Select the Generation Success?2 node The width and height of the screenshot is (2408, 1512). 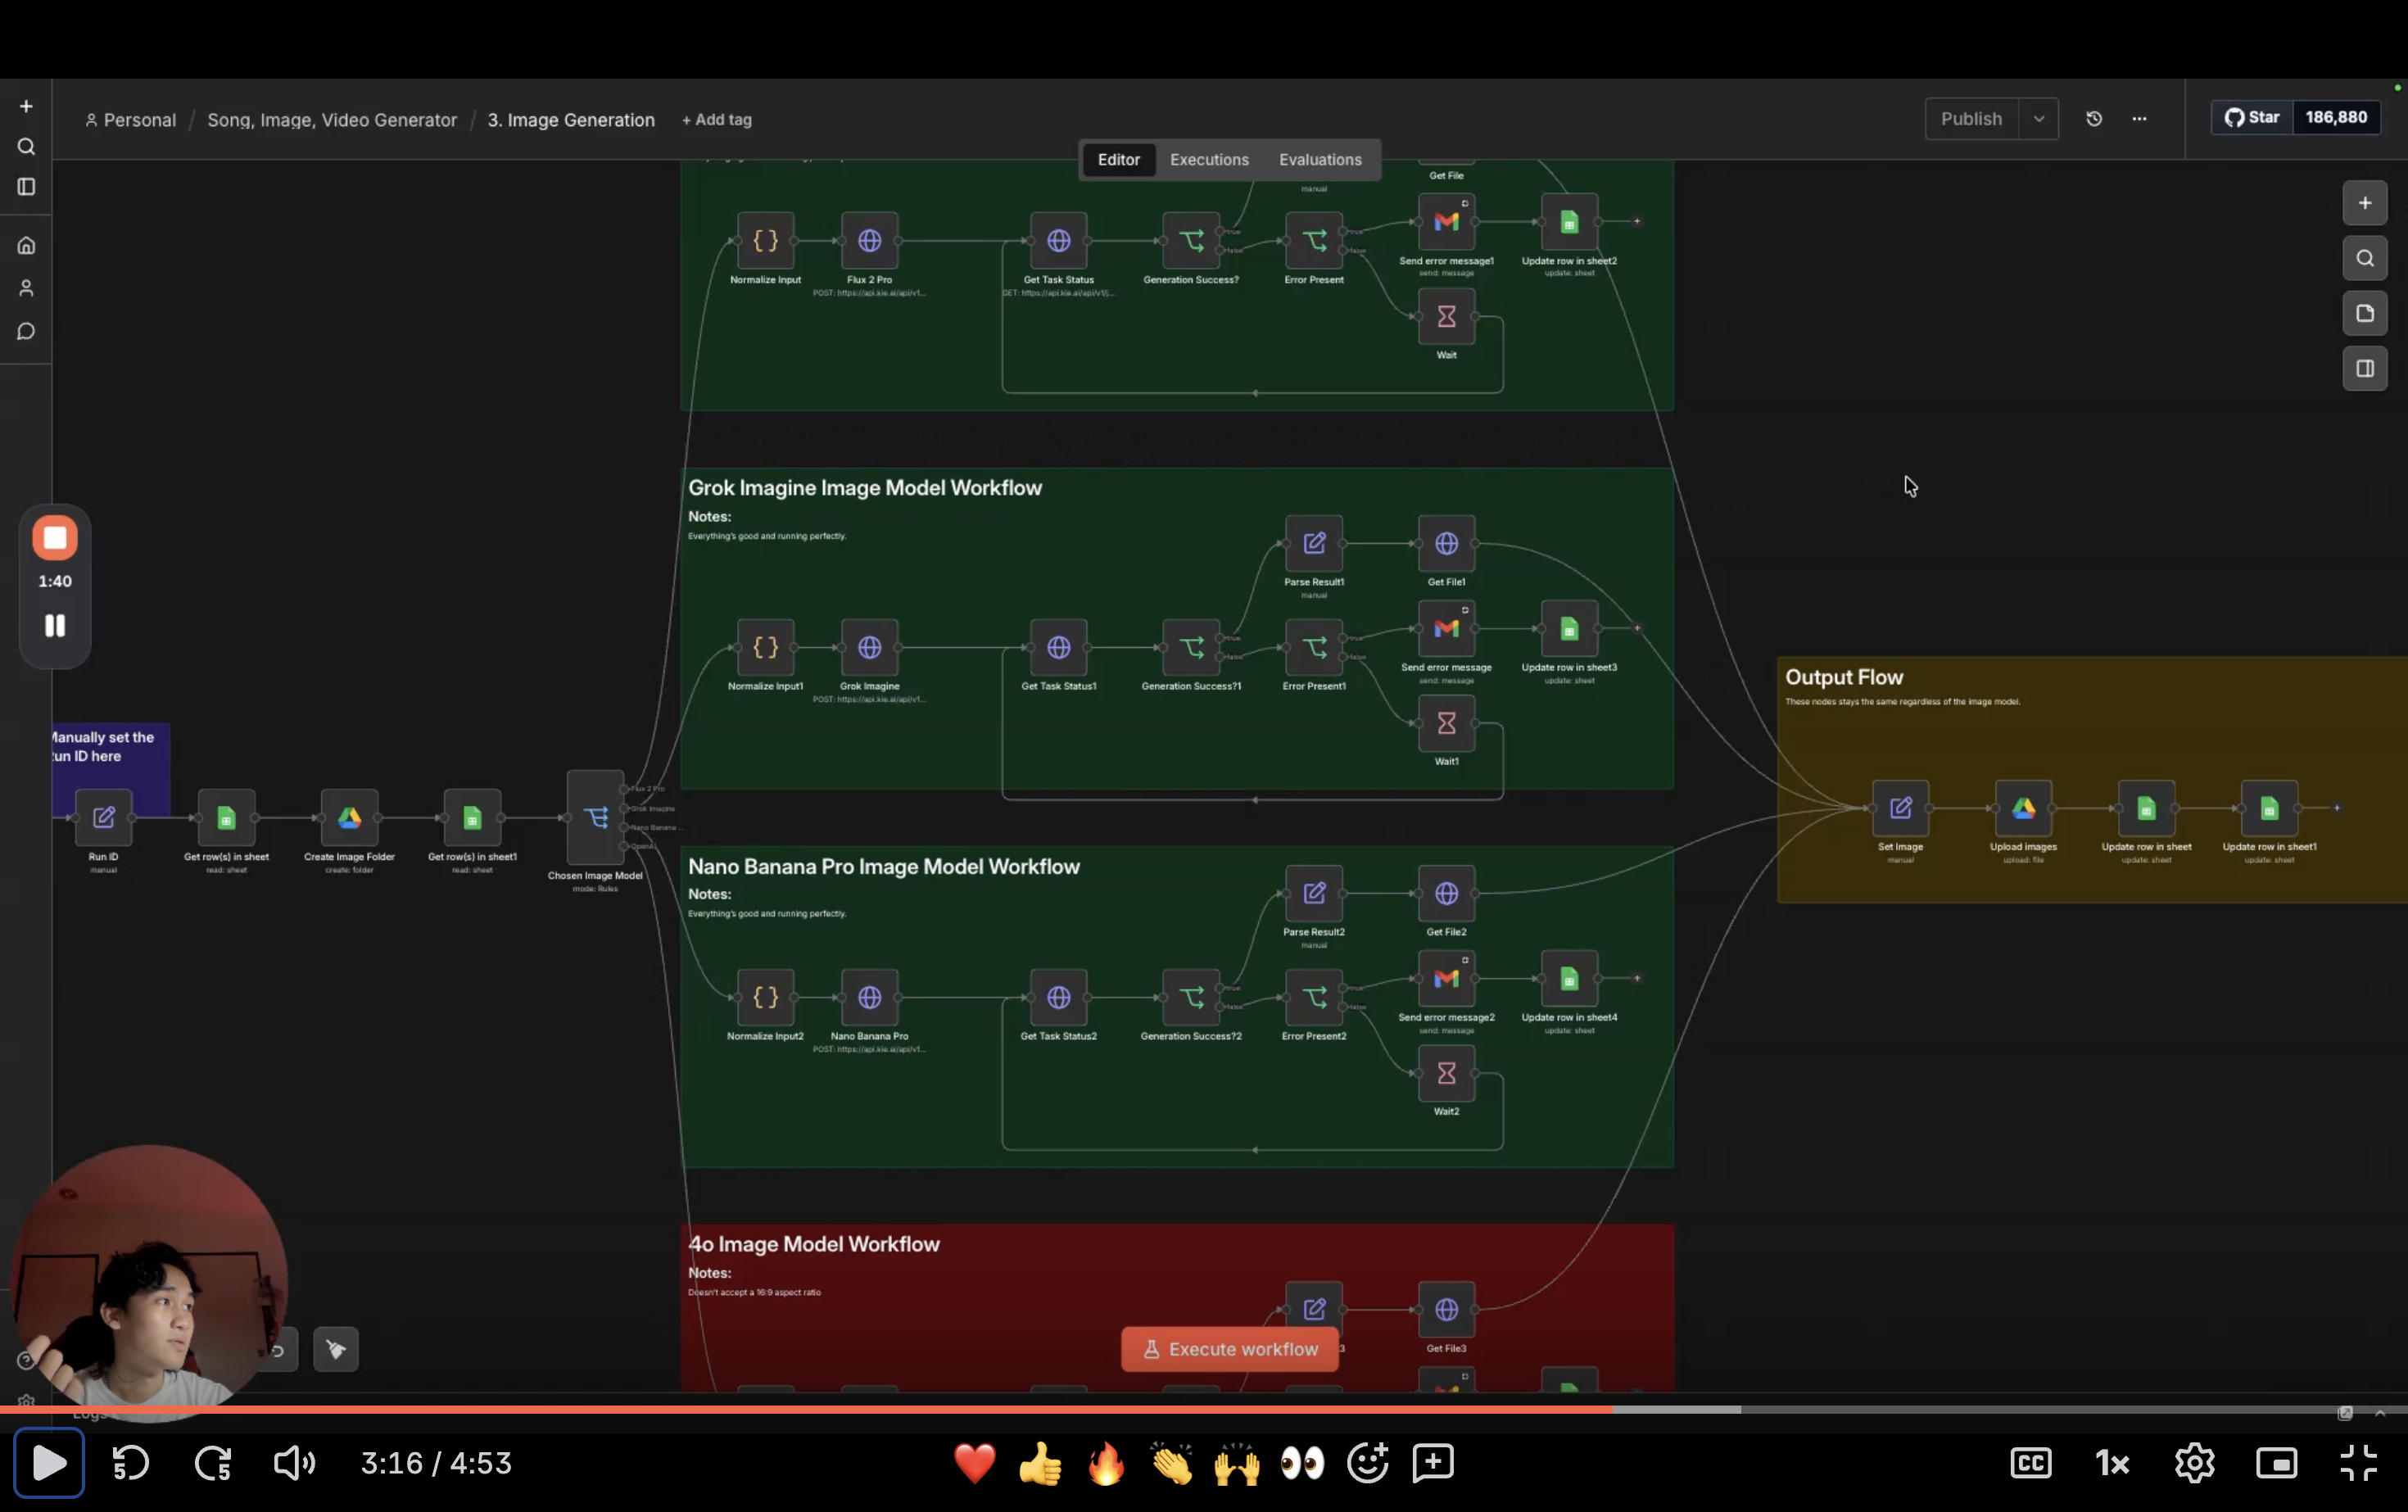click(x=1191, y=998)
